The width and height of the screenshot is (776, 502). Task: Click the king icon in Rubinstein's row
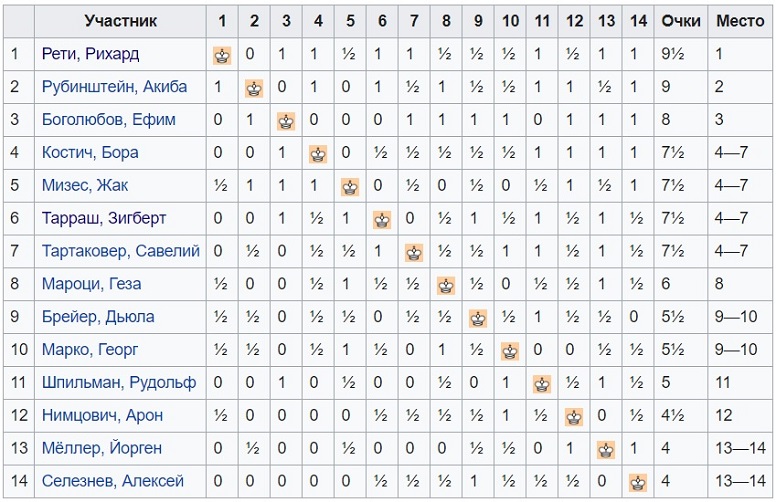(x=254, y=89)
